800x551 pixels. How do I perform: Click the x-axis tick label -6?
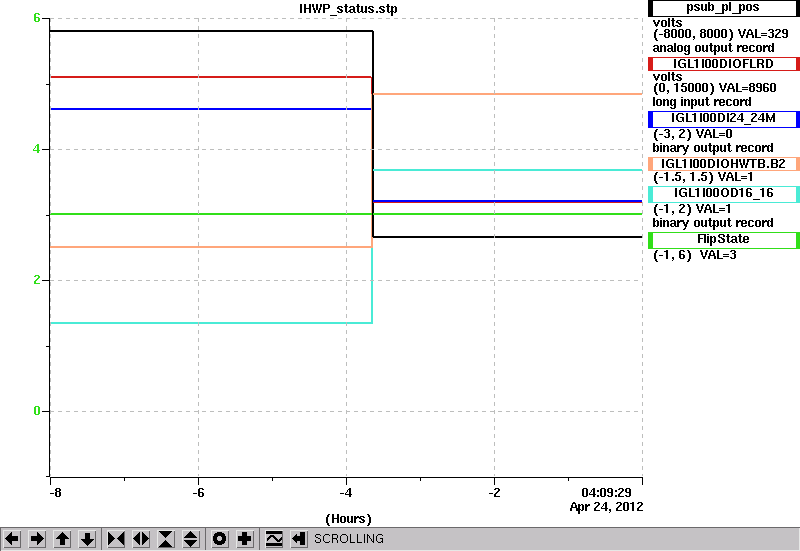tap(198, 493)
